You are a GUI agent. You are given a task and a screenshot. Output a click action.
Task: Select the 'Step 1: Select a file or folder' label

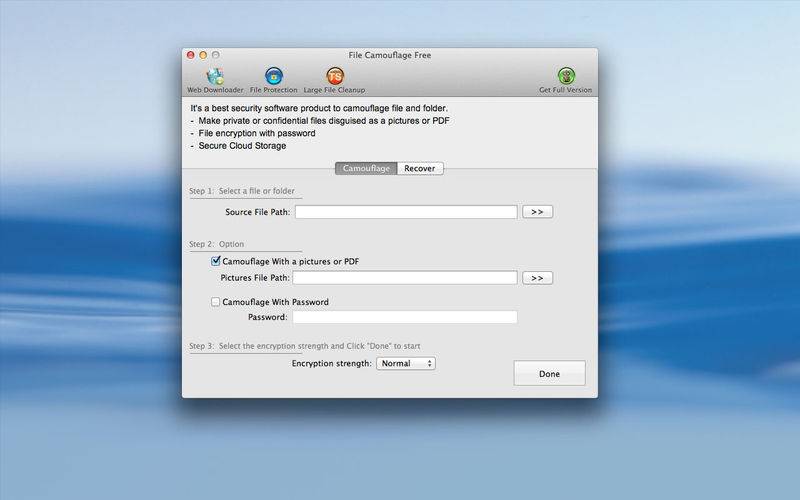tap(242, 191)
